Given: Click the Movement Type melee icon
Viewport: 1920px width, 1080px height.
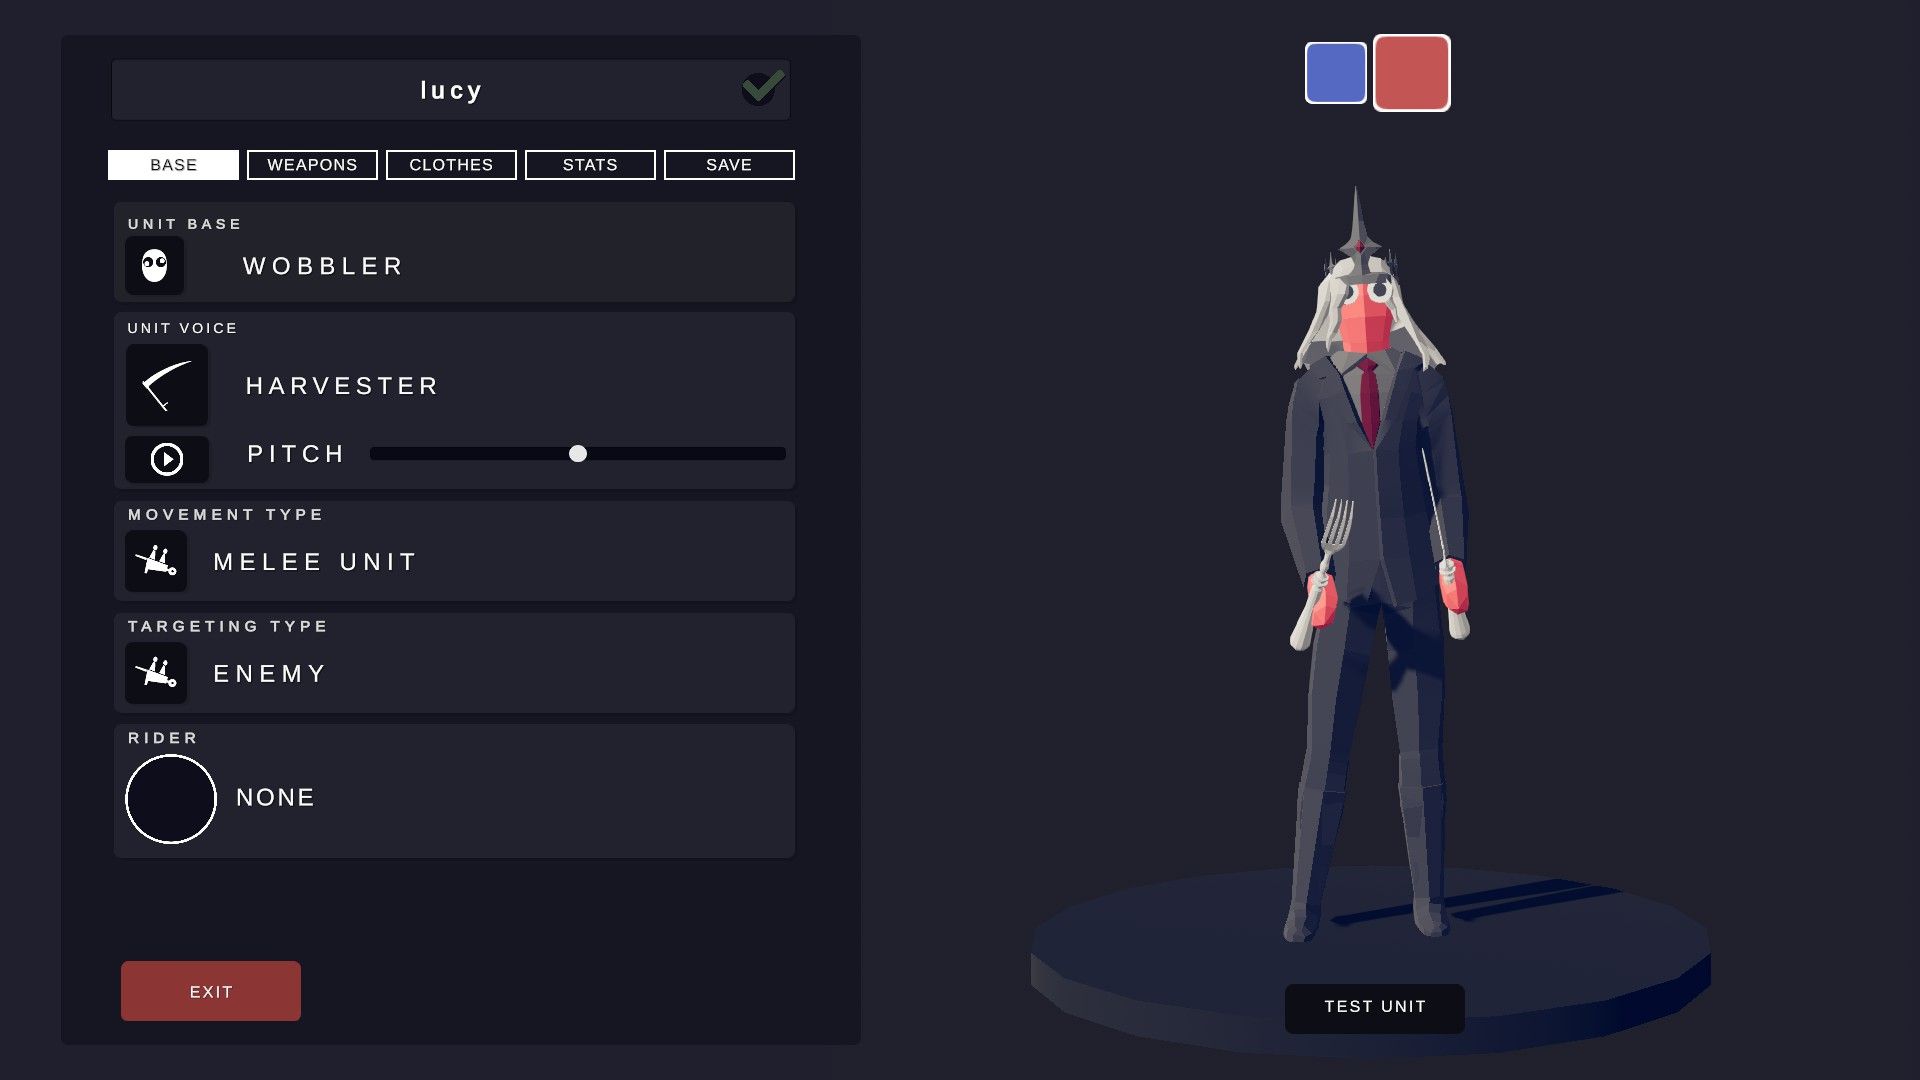Looking at the screenshot, I should pyautogui.click(x=156, y=561).
